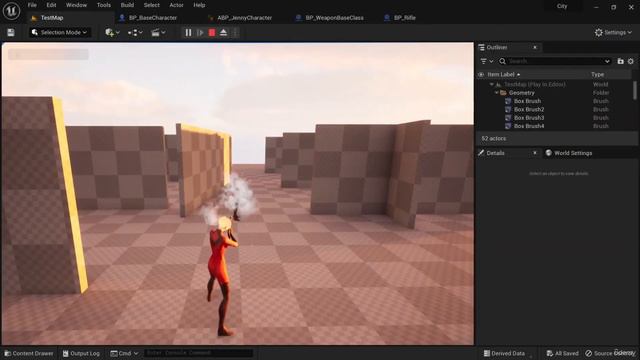
Task: Open the Cinematics toolbar dropdown
Action: (x=158, y=33)
